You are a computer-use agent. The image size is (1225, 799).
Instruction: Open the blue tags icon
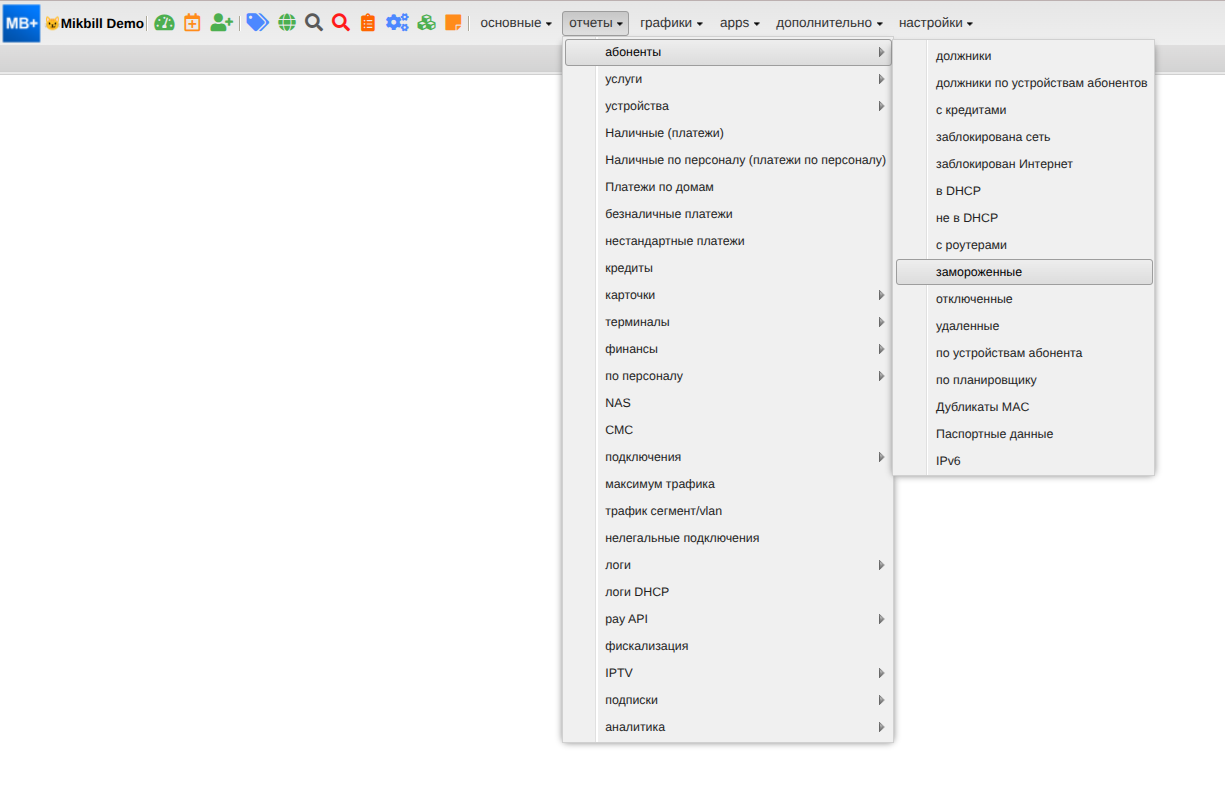pos(257,22)
